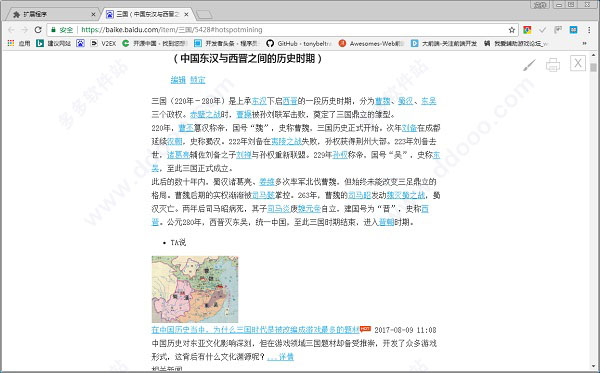Open the 曹操 link
This screenshot has height=373, width=600.
[x=244, y=114]
